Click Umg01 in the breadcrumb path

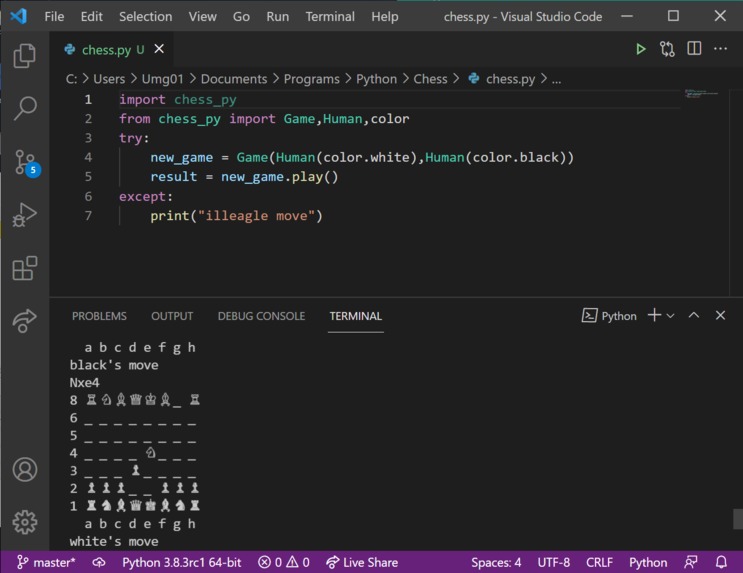(162, 79)
